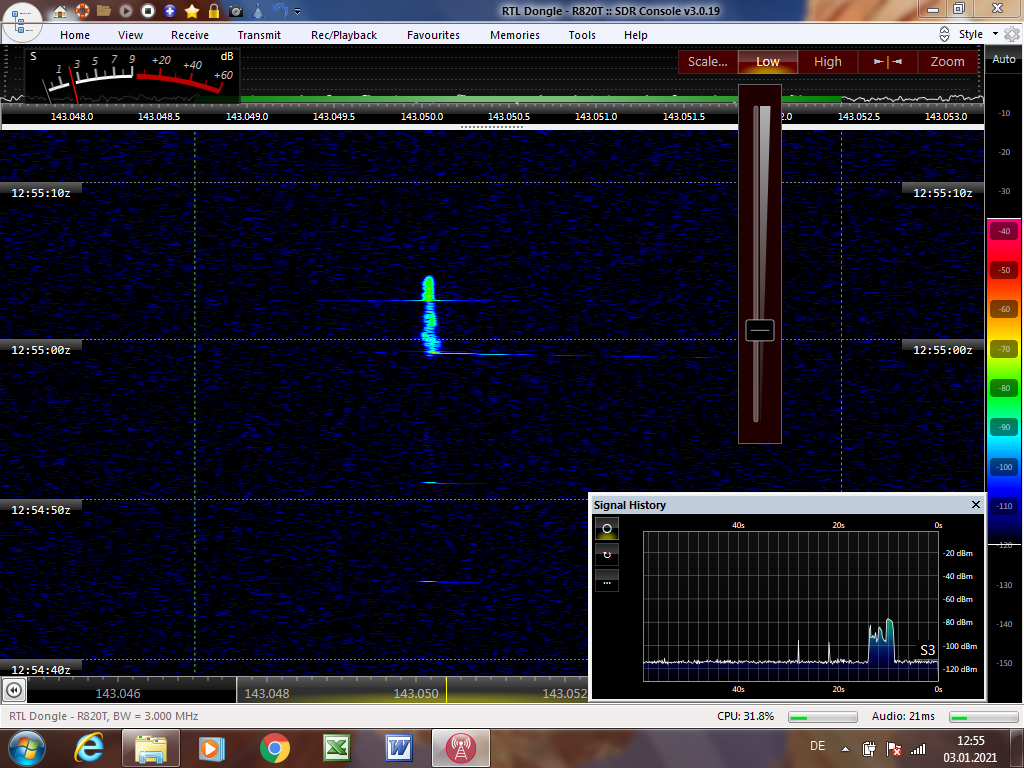1024x768 pixels.
Task: Stop the radio with stop icon
Action: tap(148, 11)
